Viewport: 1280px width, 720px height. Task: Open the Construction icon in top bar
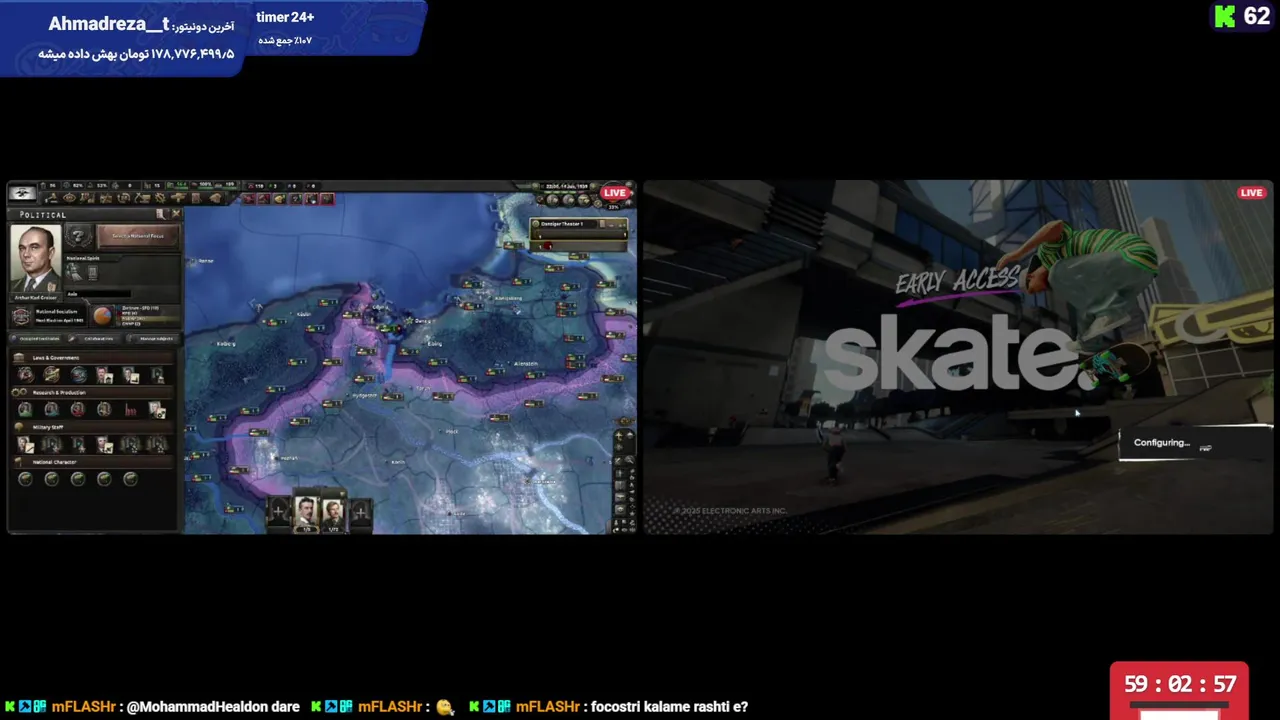(x=142, y=198)
